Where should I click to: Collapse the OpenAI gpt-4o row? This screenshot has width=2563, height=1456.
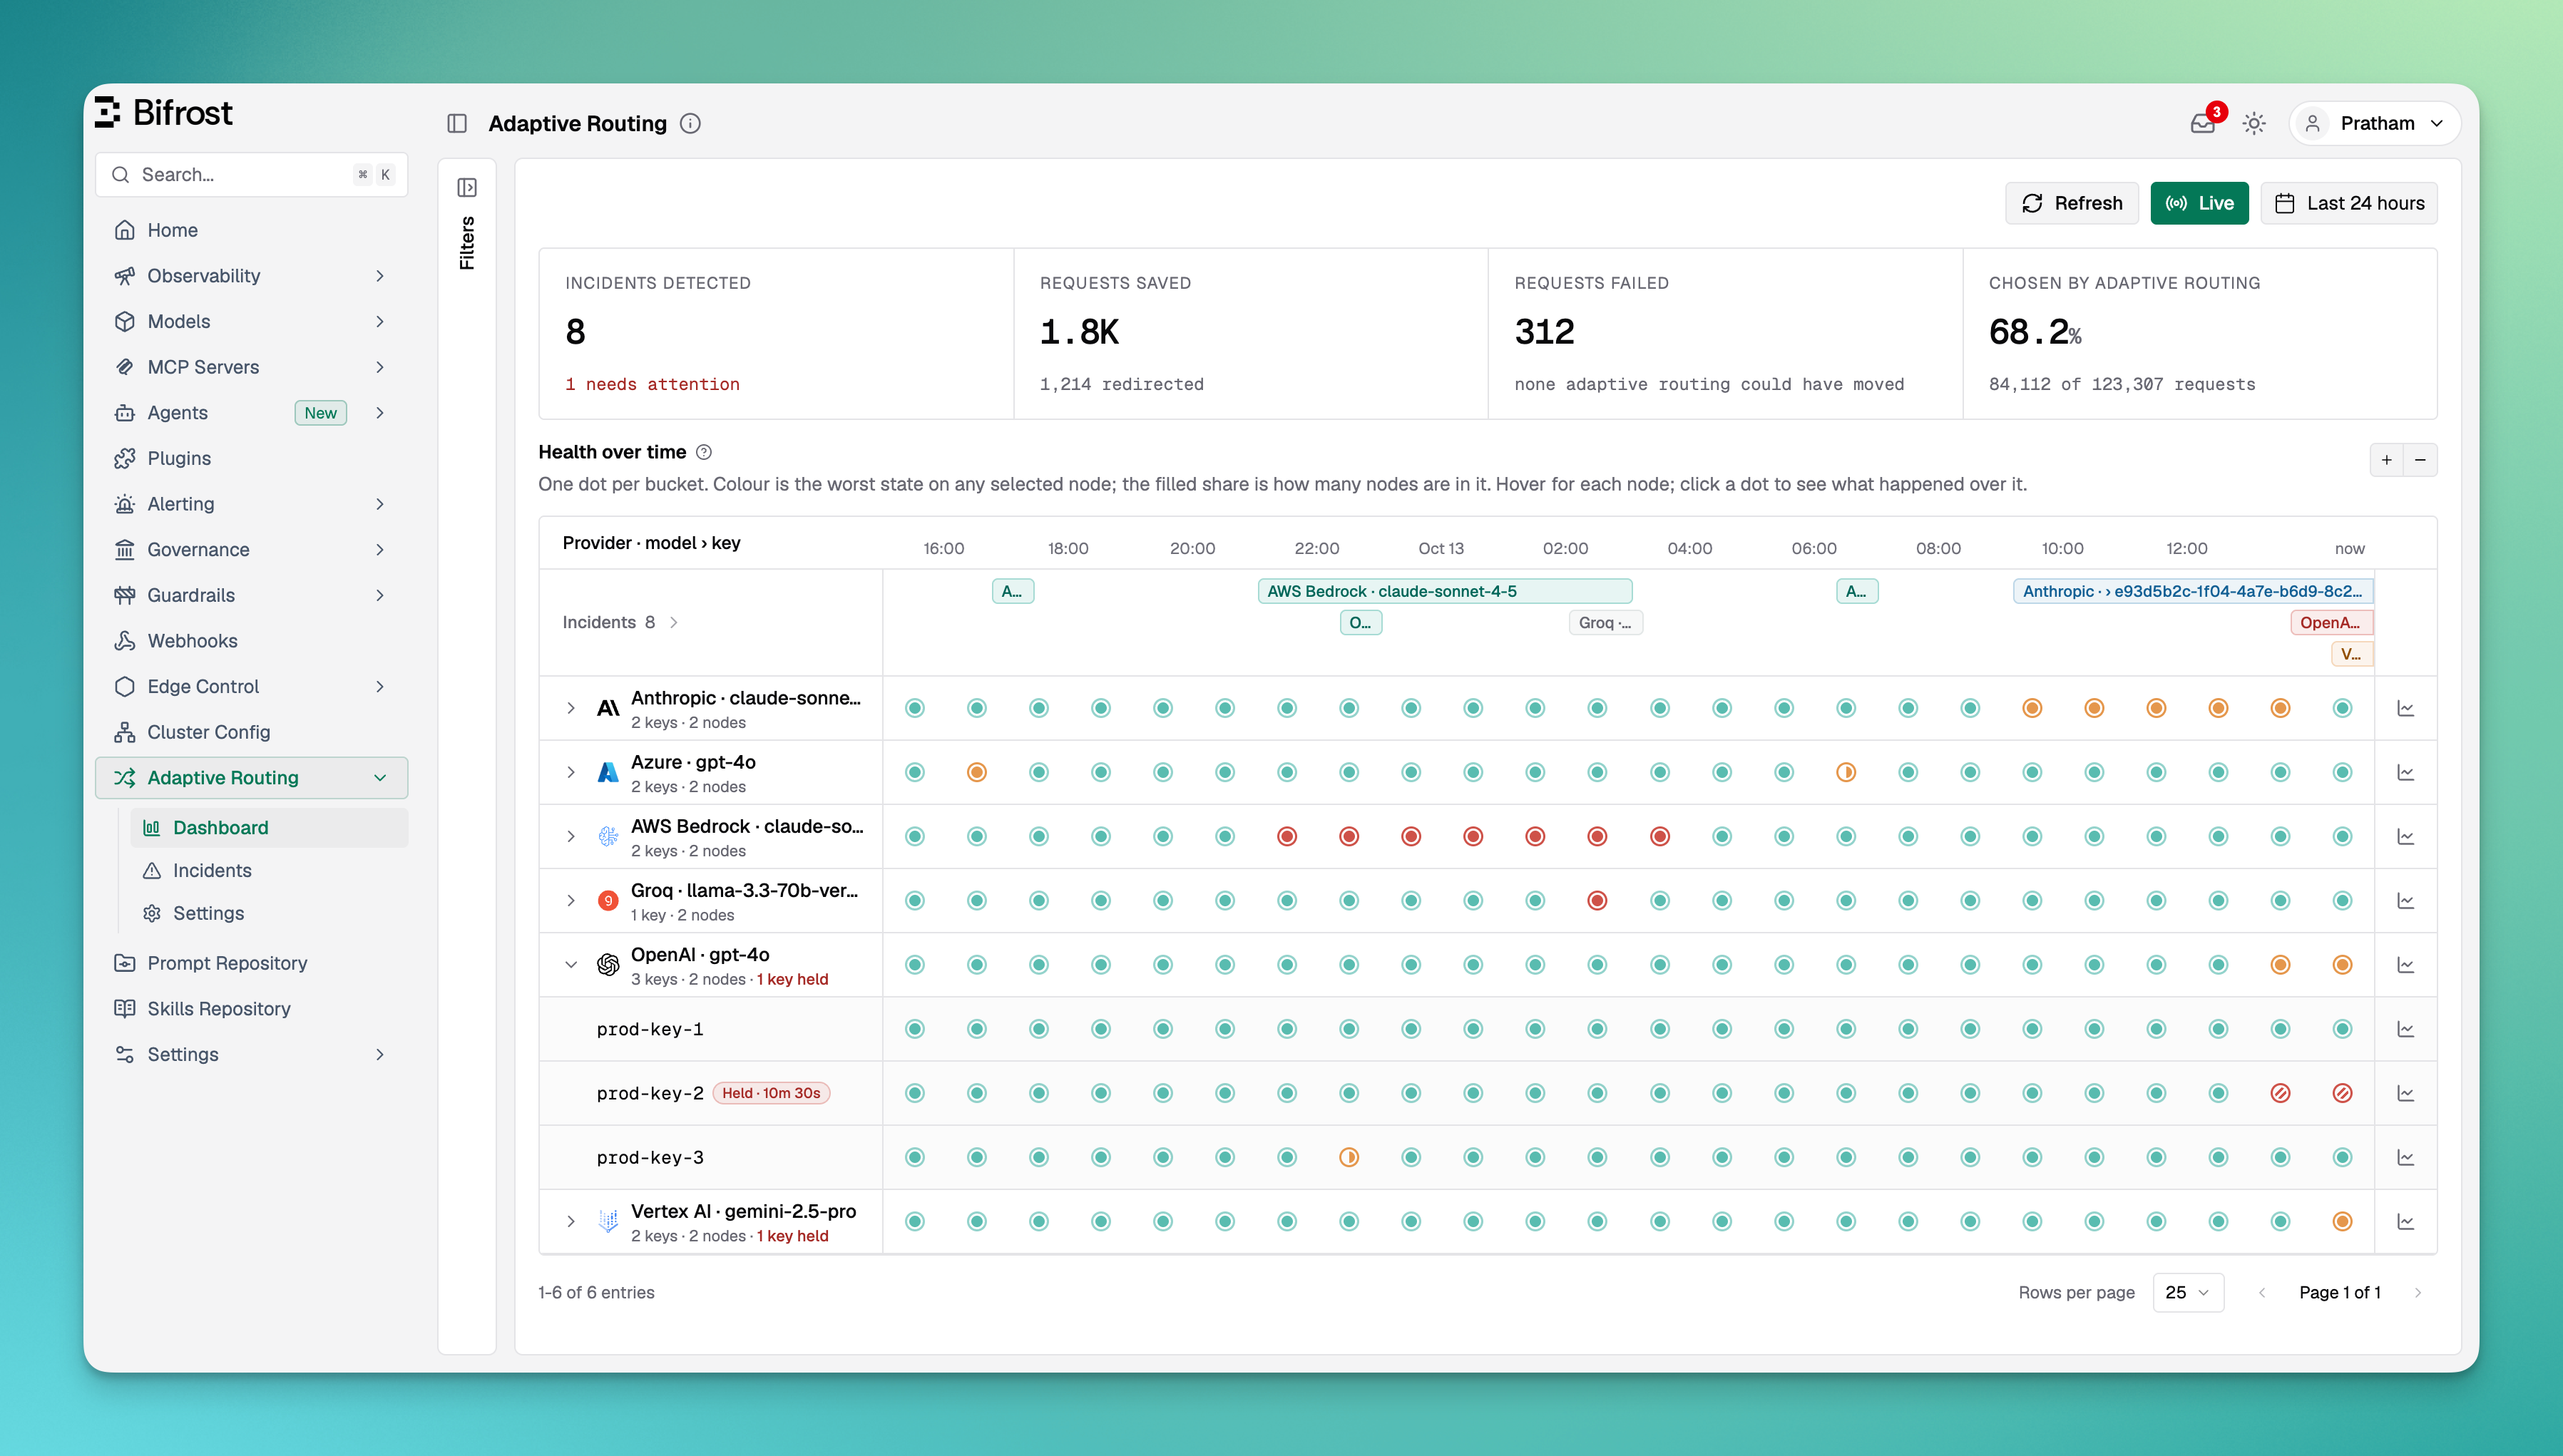pos(571,965)
